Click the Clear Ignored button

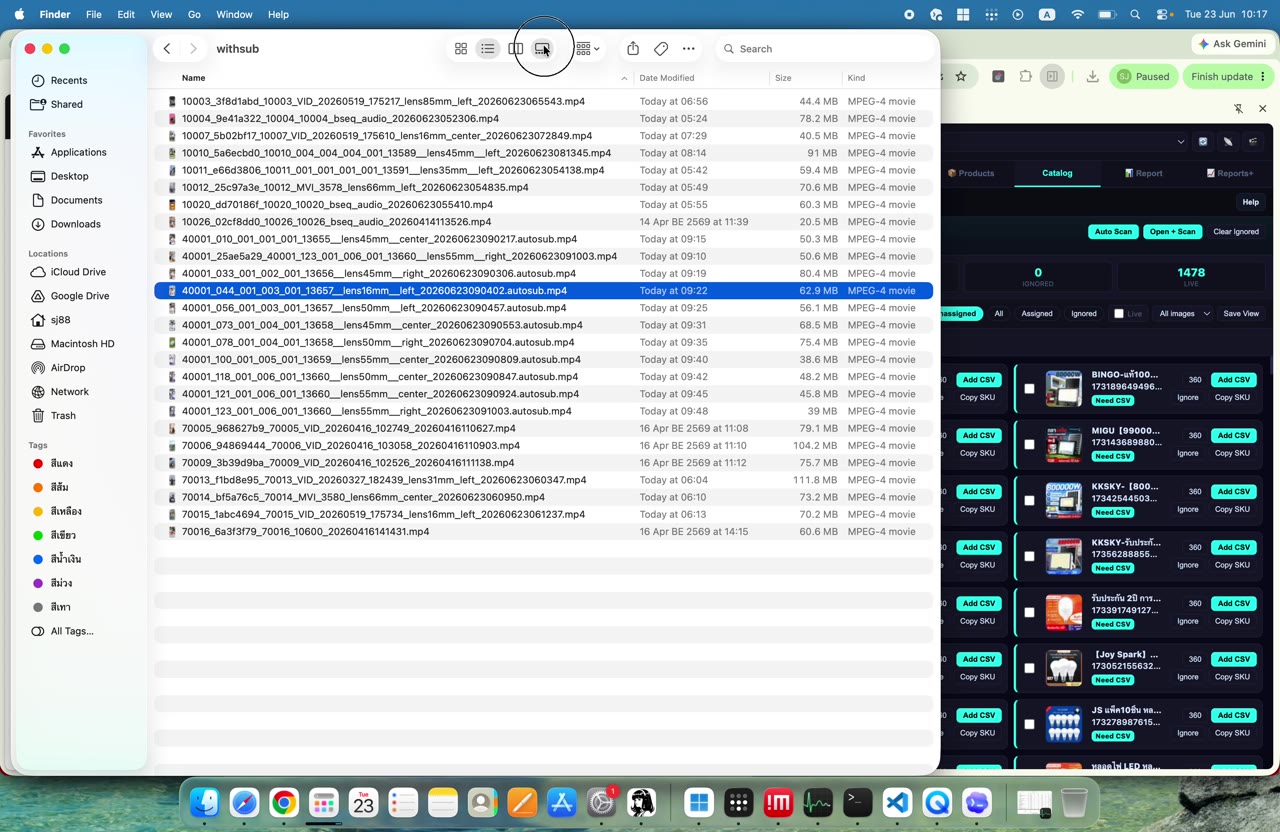tap(1236, 231)
